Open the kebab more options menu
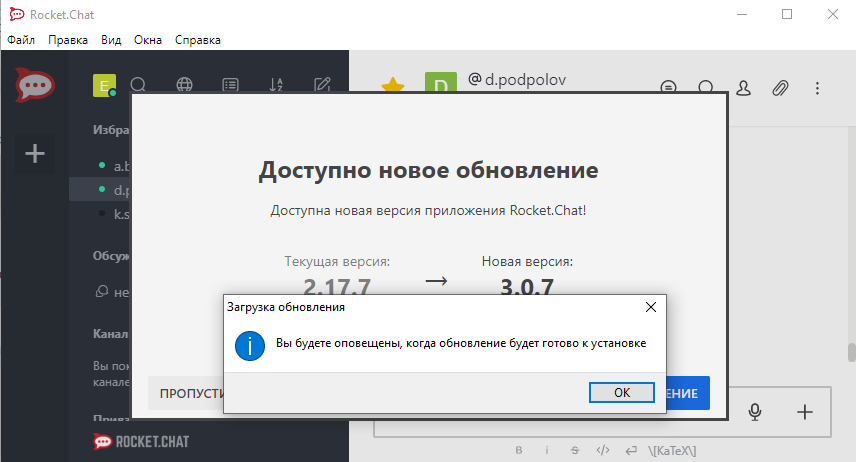This screenshot has width=856, height=462. (x=817, y=88)
